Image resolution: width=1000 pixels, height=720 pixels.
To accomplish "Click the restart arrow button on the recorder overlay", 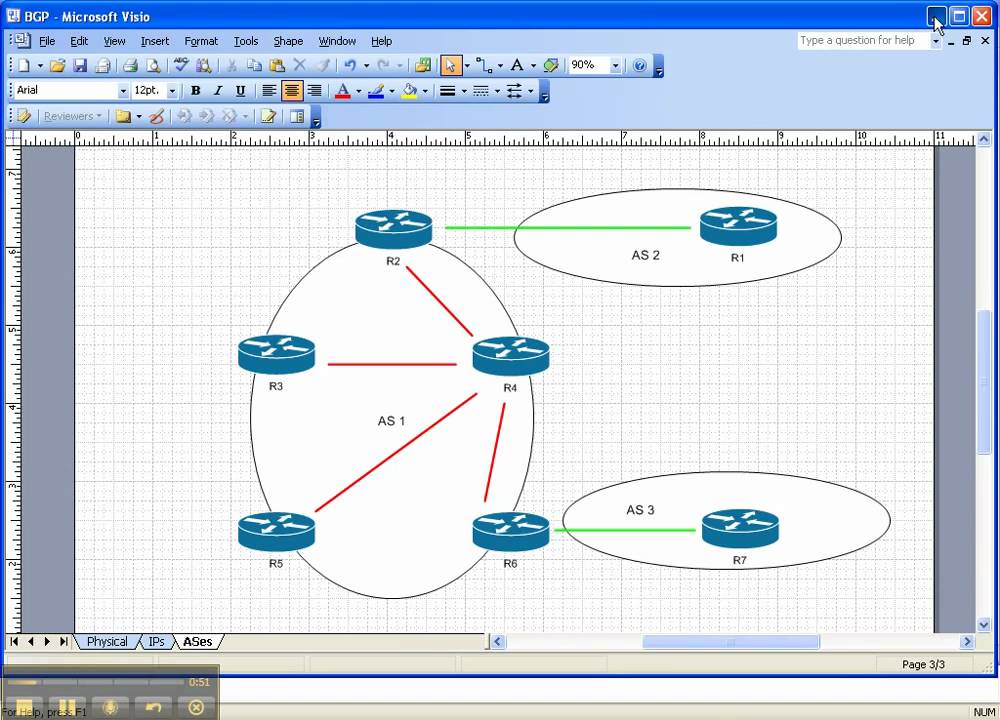I will [x=153, y=707].
